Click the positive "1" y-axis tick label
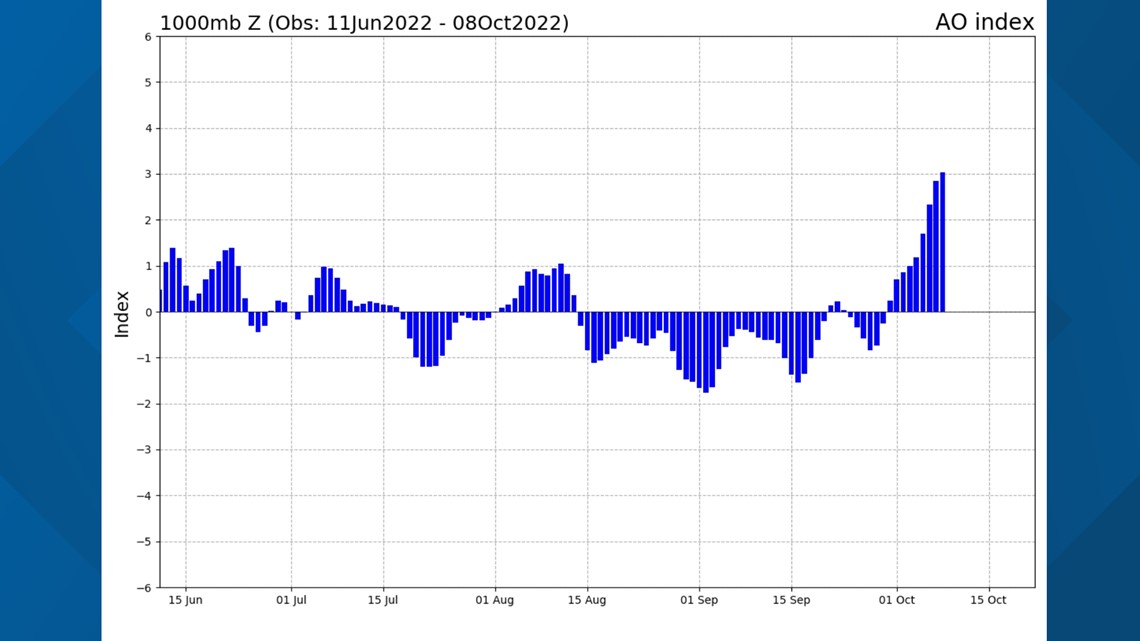1140x641 pixels. 148,267
